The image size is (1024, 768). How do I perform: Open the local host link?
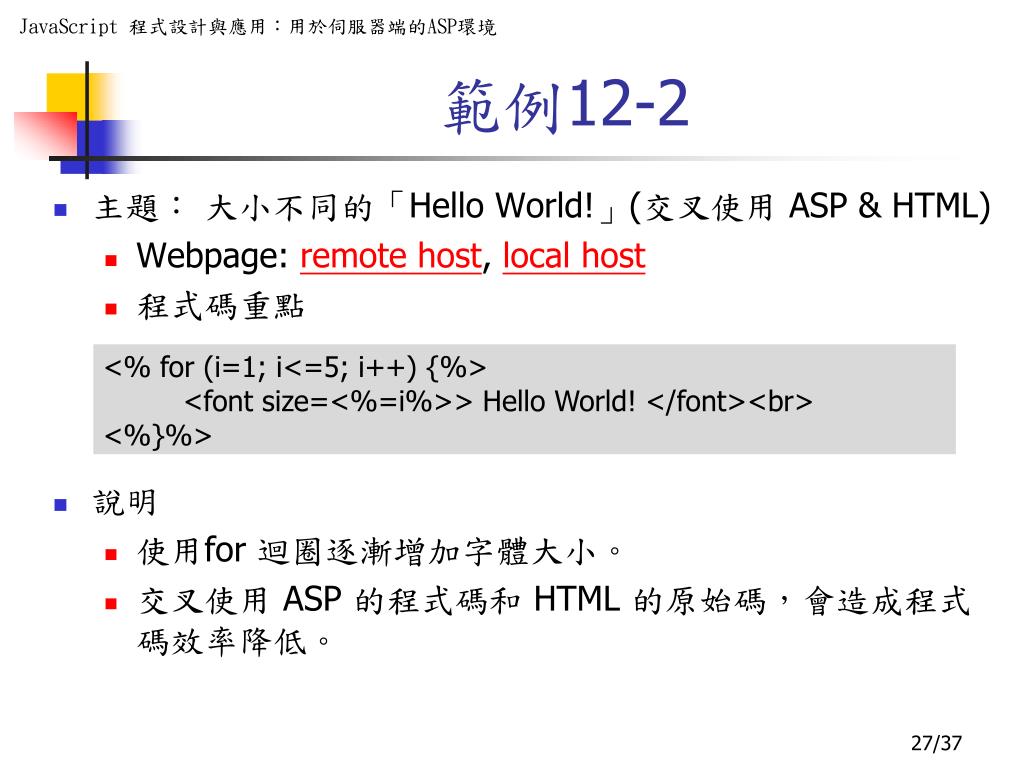coord(574,255)
